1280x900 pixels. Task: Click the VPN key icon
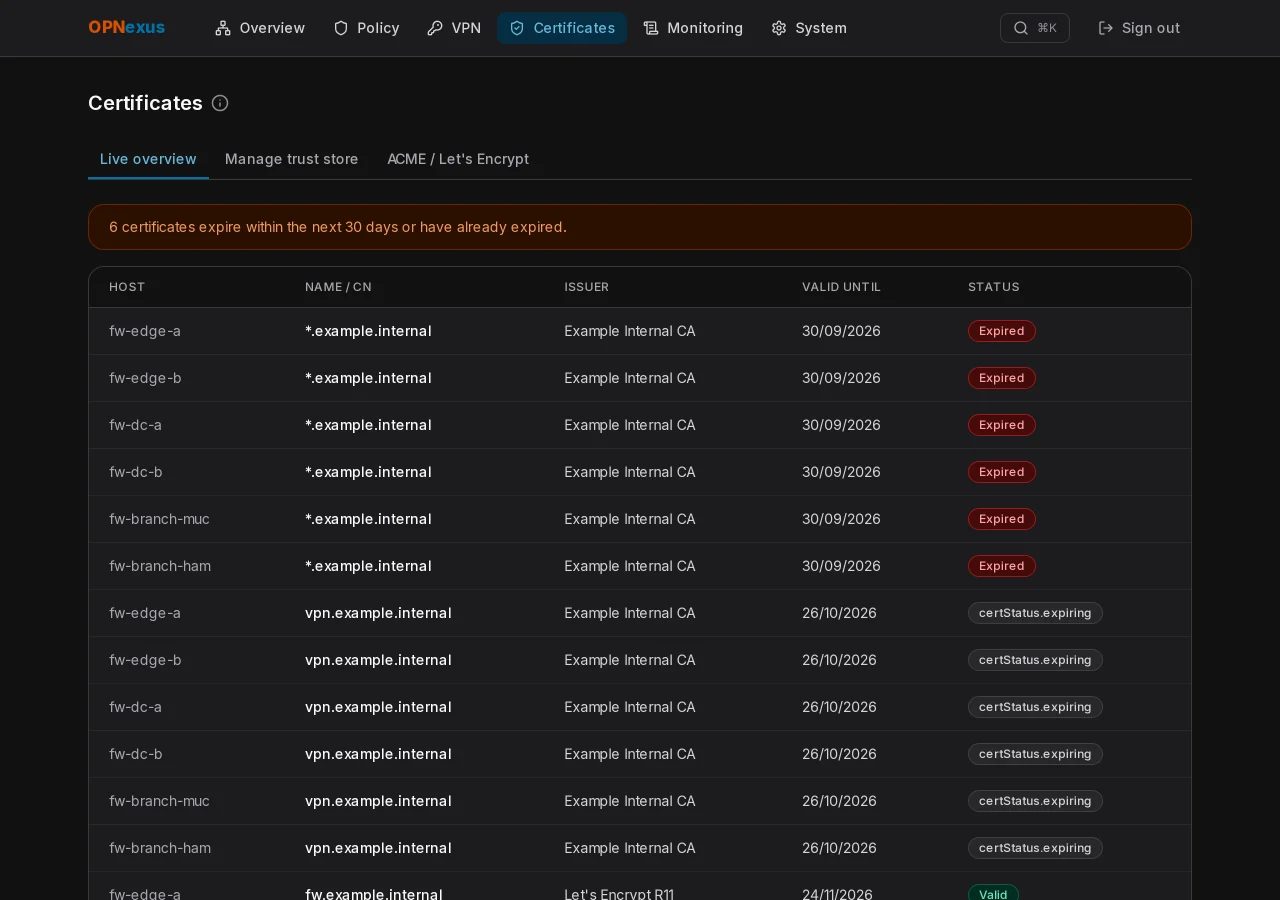pyautogui.click(x=435, y=28)
